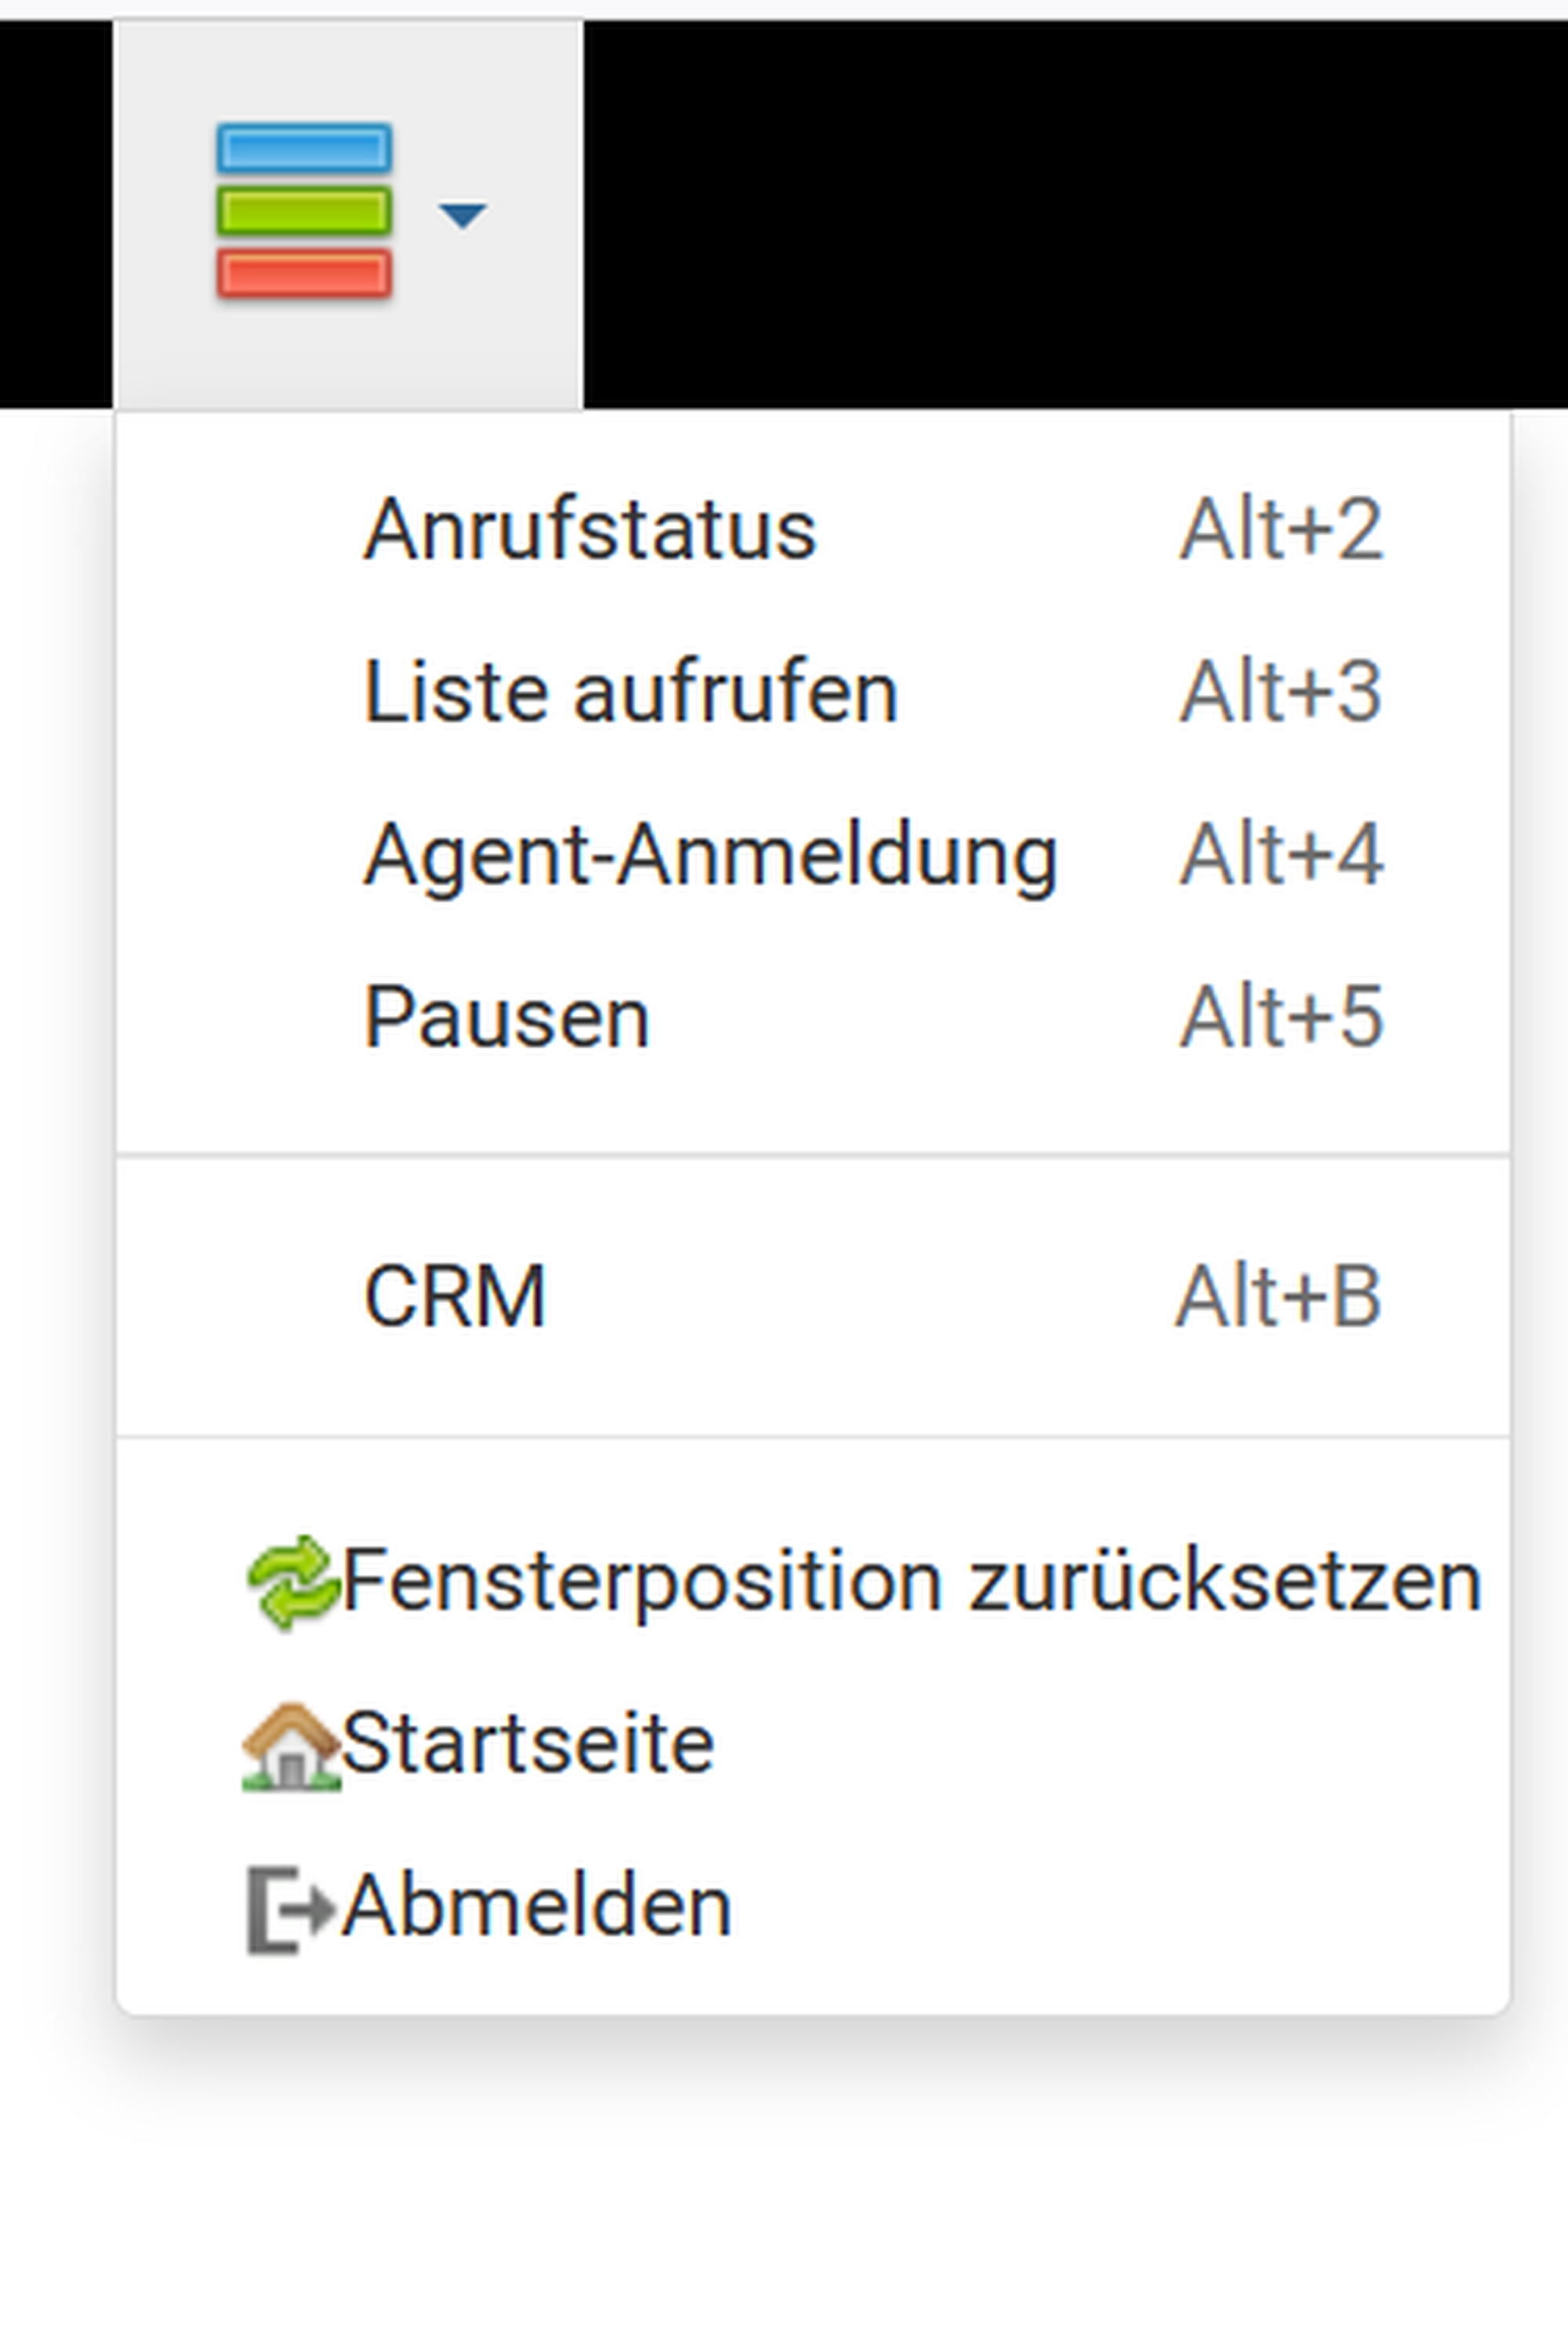Click green refresh arrows icon
This screenshot has height=2340, width=1568.
click(292, 1582)
